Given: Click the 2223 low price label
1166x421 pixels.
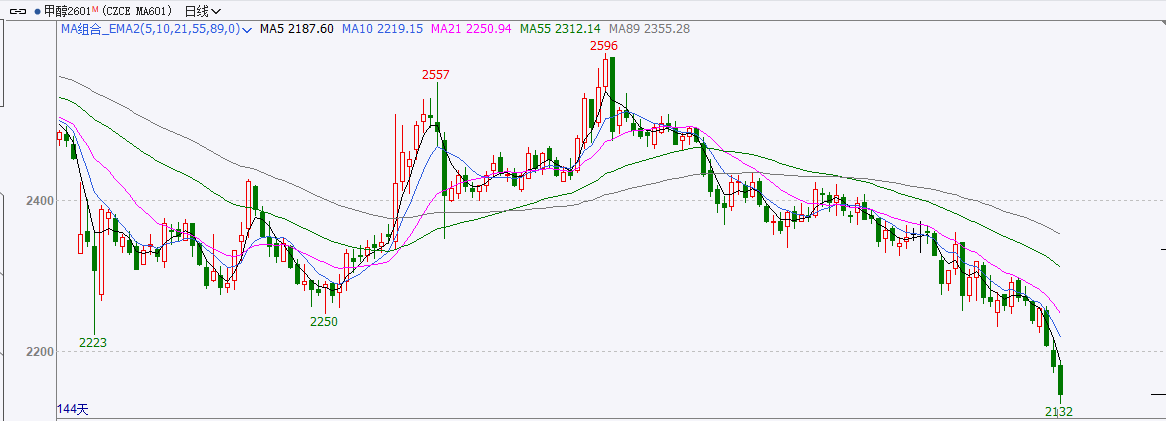Looking at the screenshot, I should pos(93,342).
